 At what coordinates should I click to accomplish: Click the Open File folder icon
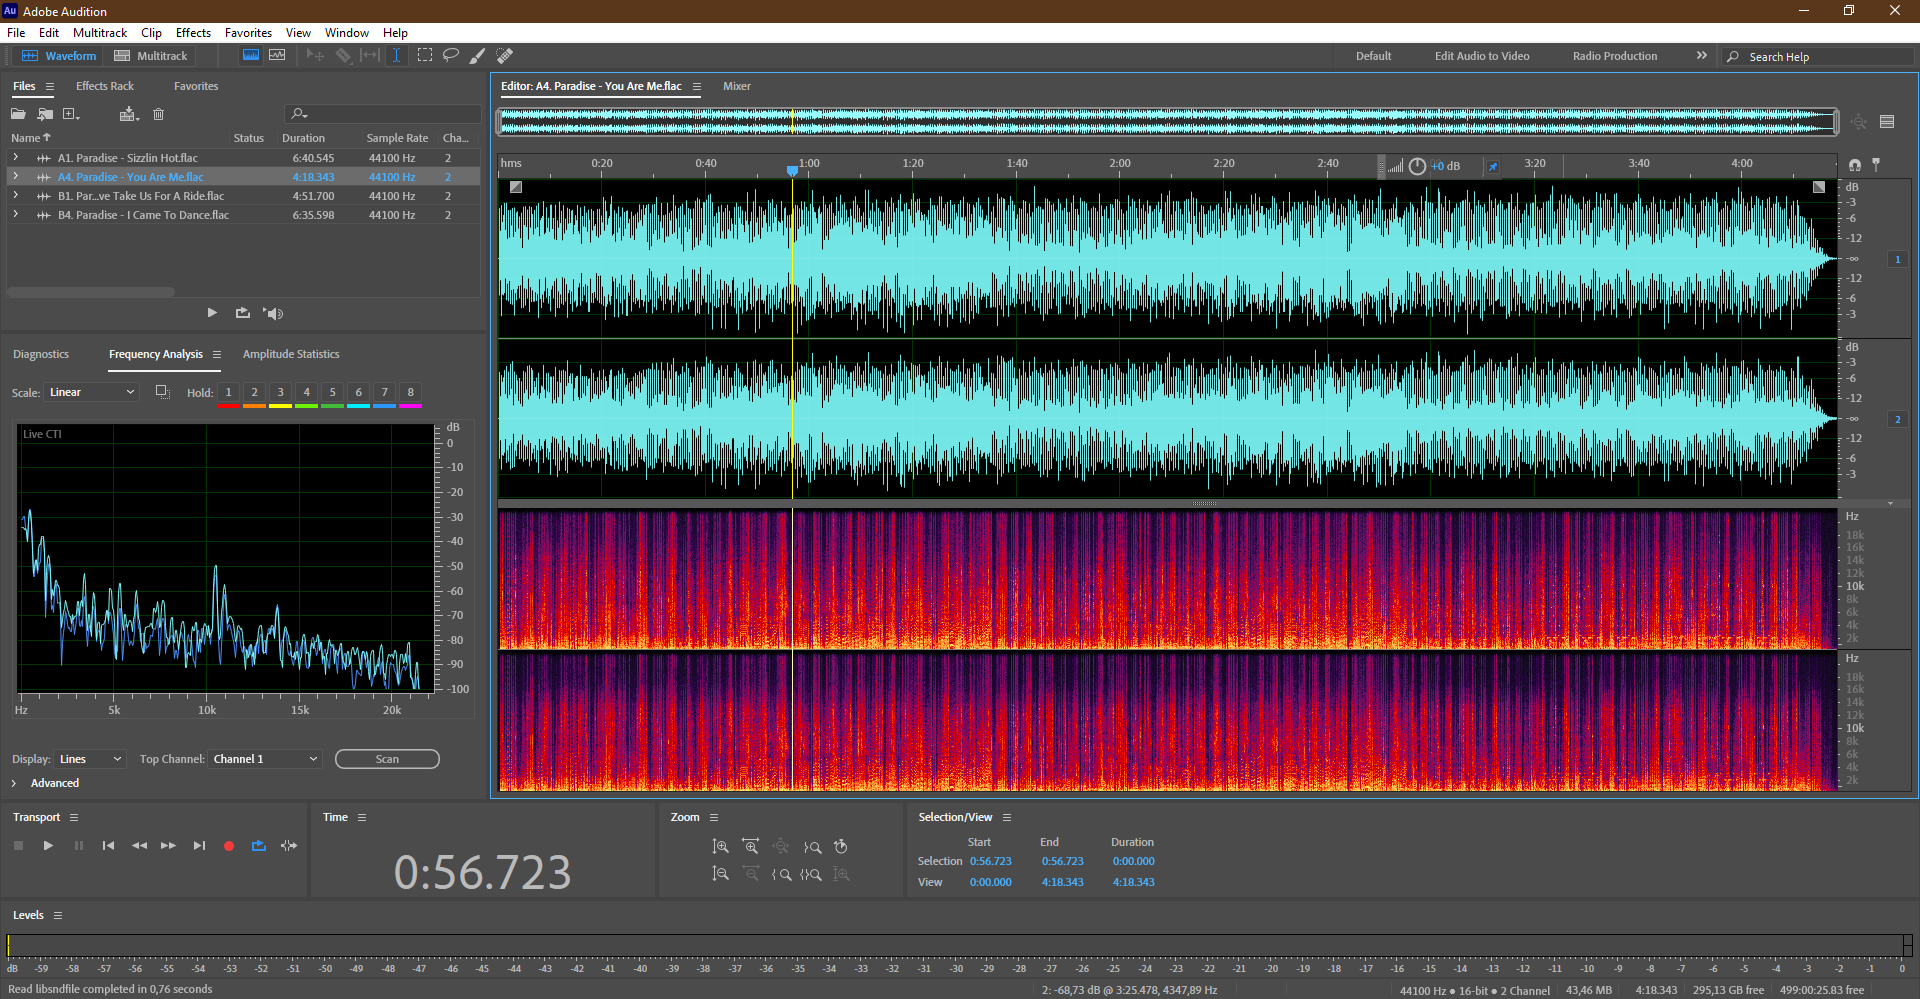click(18, 114)
